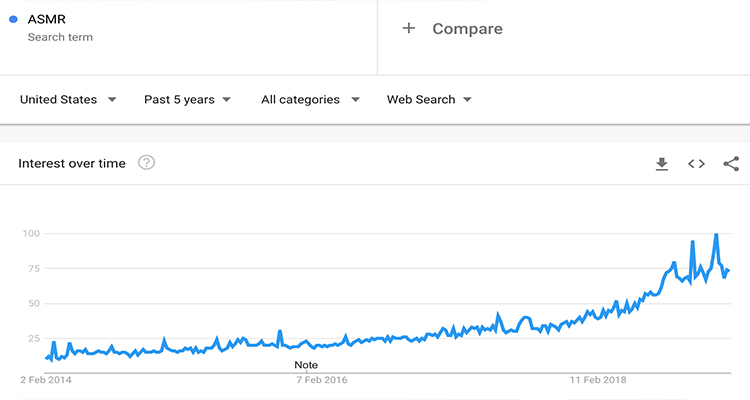Click the 75 axis value label
Image resolution: width=750 pixels, height=400 pixels.
tap(31, 269)
